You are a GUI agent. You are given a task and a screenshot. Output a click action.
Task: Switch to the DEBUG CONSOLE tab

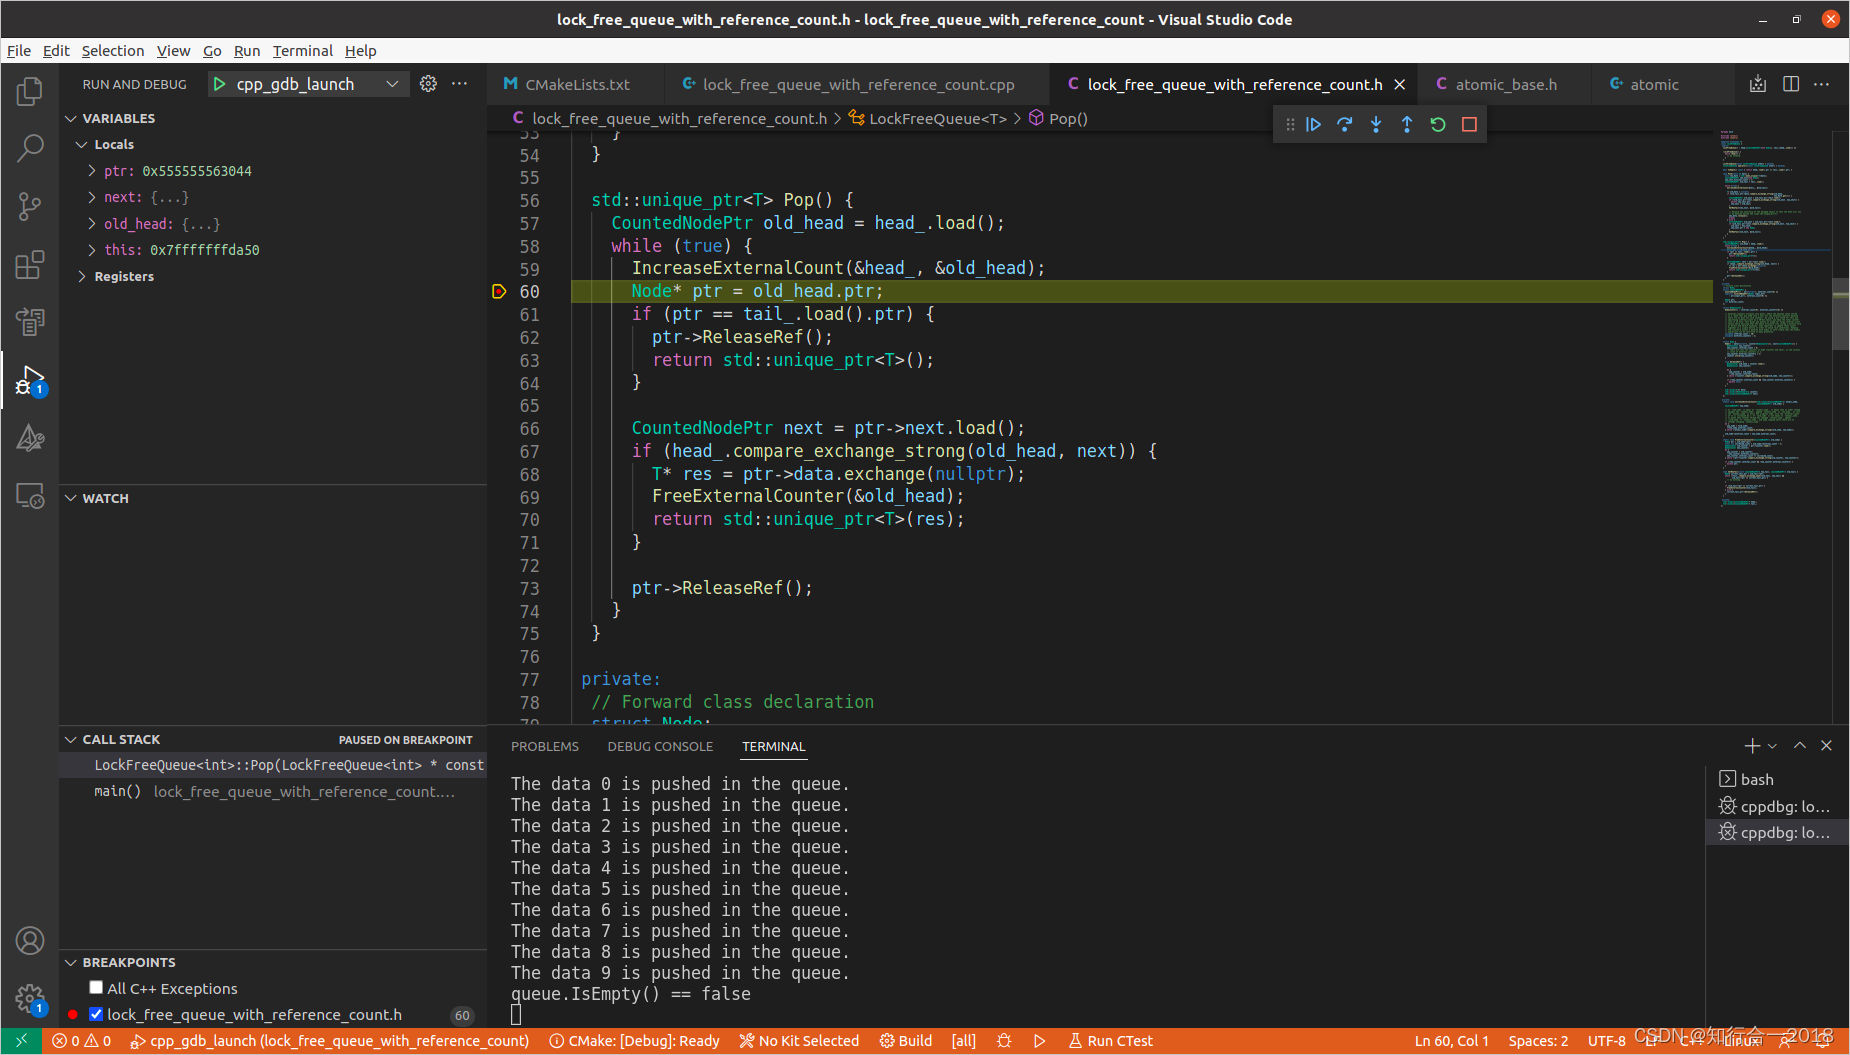660,746
